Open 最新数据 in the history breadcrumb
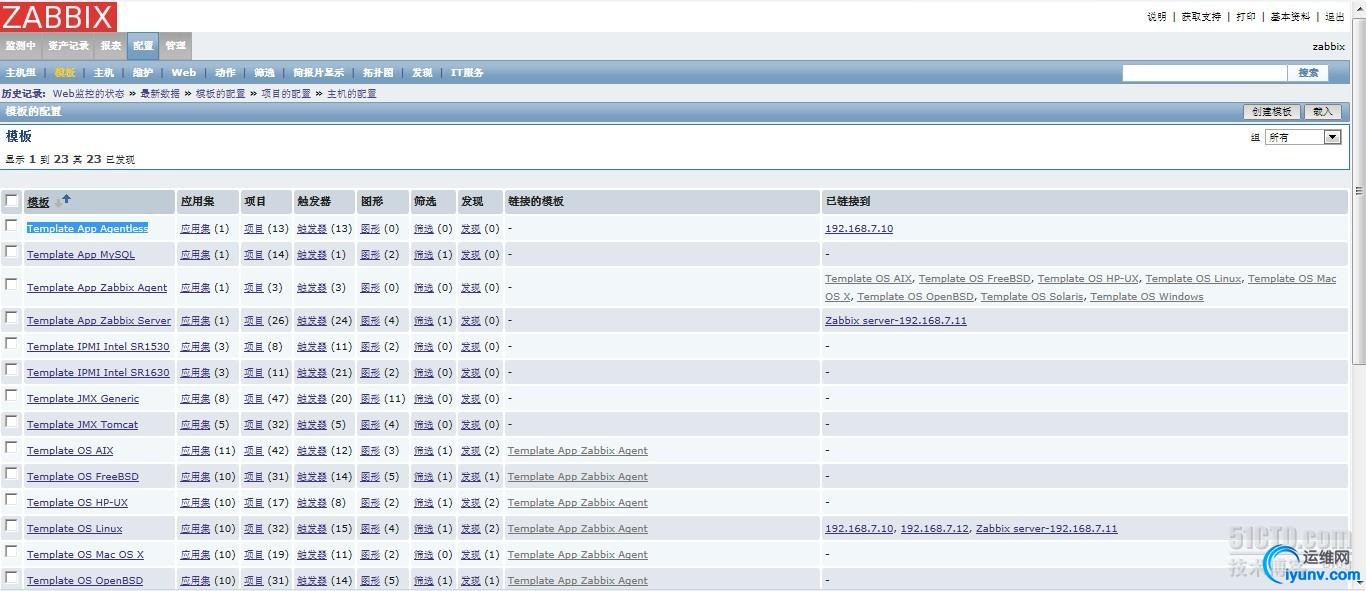Viewport: 1366px width, 591px height. pyautogui.click(x=160, y=93)
